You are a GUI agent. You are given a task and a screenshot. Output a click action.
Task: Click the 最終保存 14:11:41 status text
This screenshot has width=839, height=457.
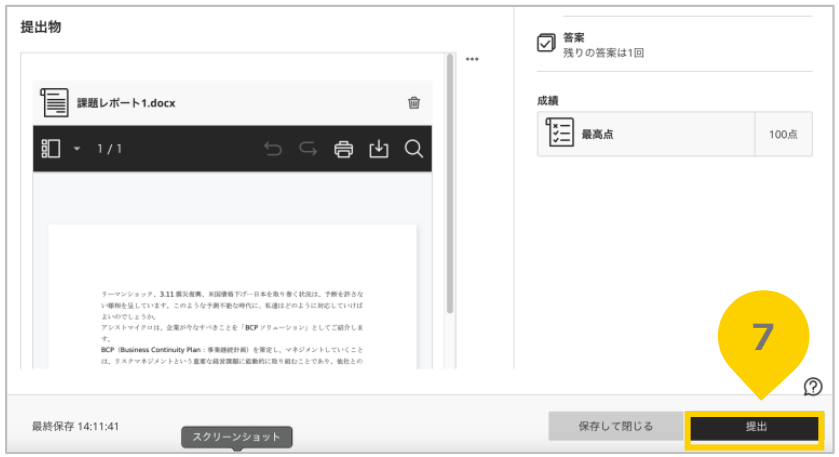[75, 426]
